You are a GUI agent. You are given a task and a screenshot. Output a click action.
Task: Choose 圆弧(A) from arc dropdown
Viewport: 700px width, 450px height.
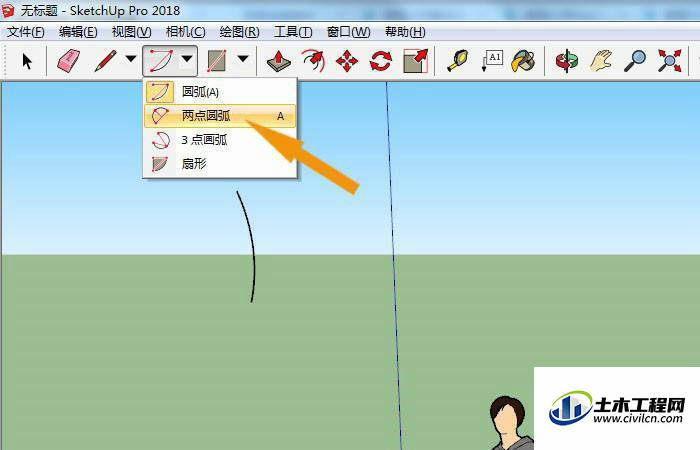coord(220,92)
